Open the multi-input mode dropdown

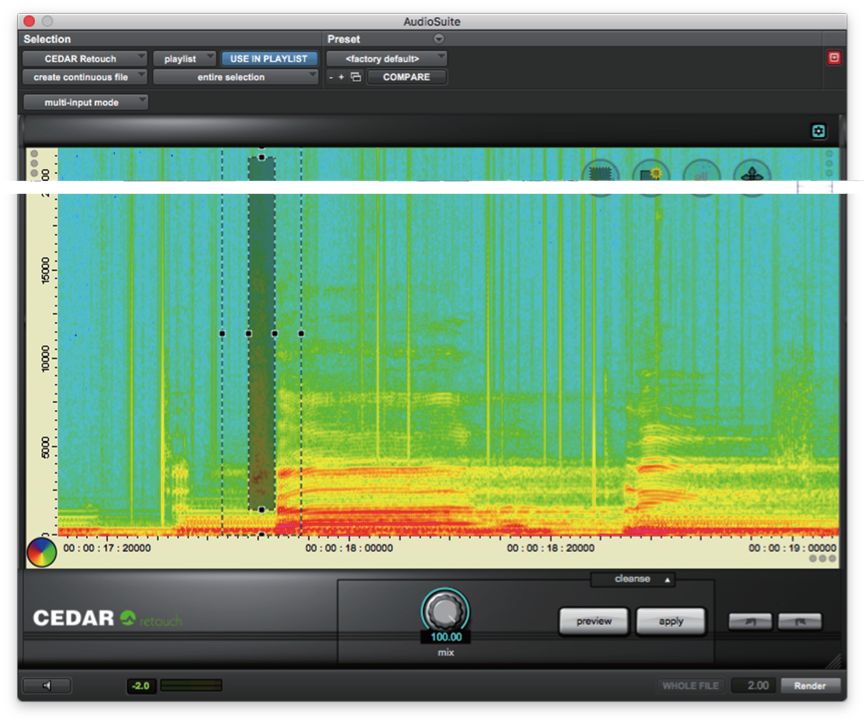[86, 102]
